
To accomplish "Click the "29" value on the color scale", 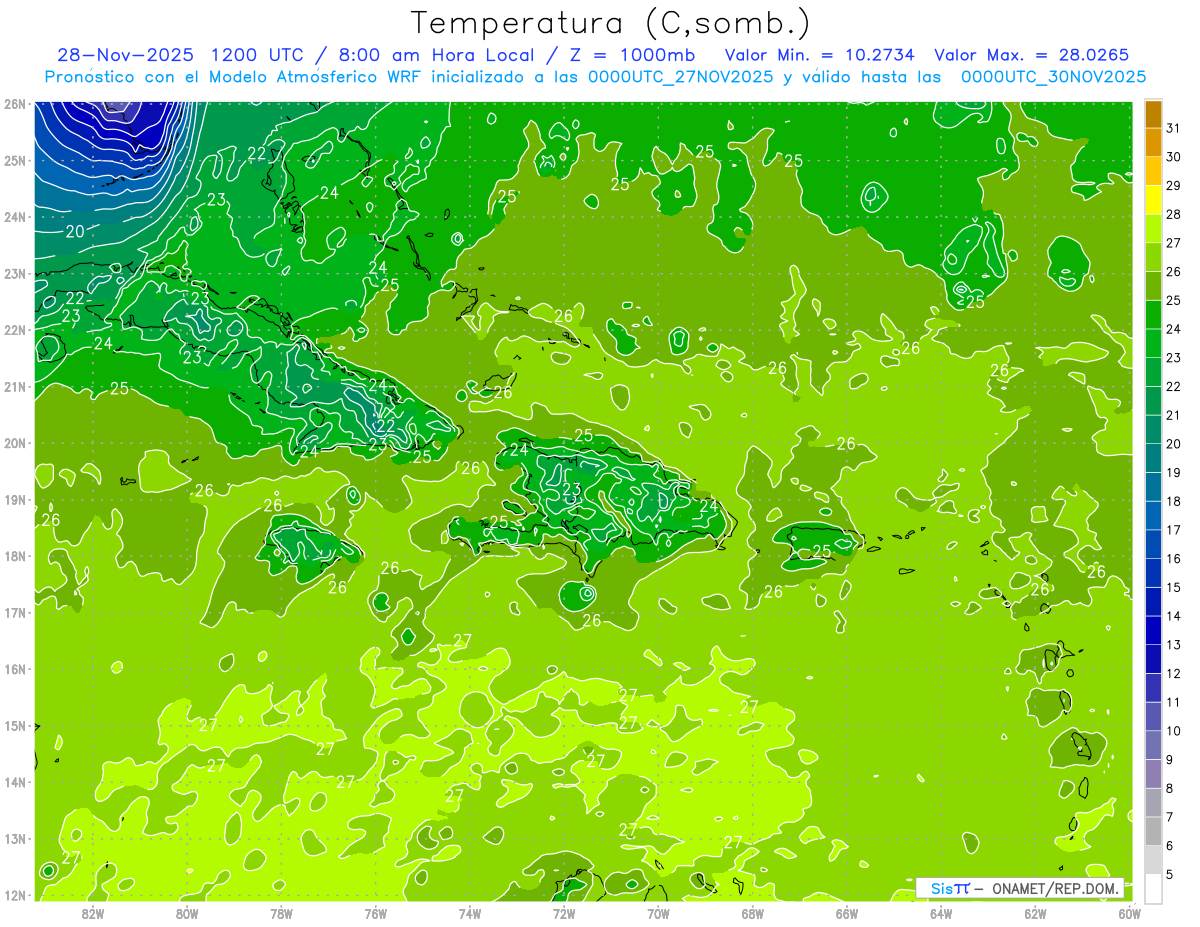I will click(1174, 186).
